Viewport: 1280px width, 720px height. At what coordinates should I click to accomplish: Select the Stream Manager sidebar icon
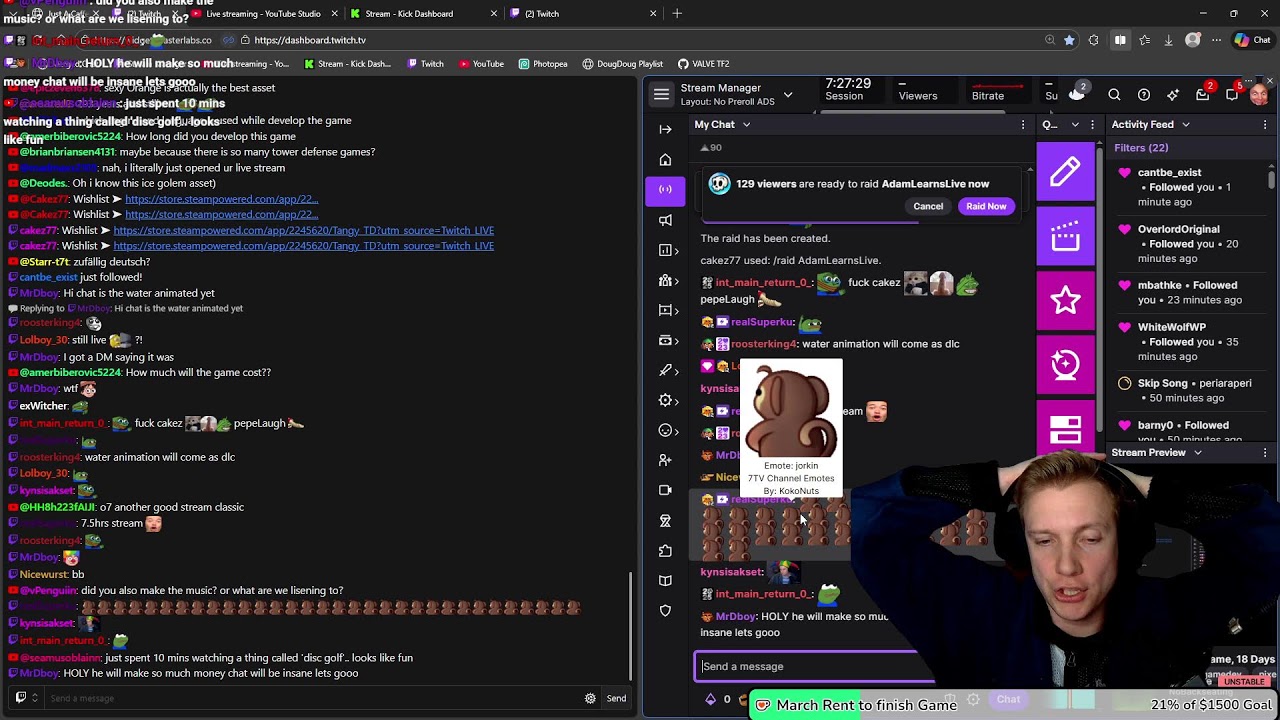(666, 189)
